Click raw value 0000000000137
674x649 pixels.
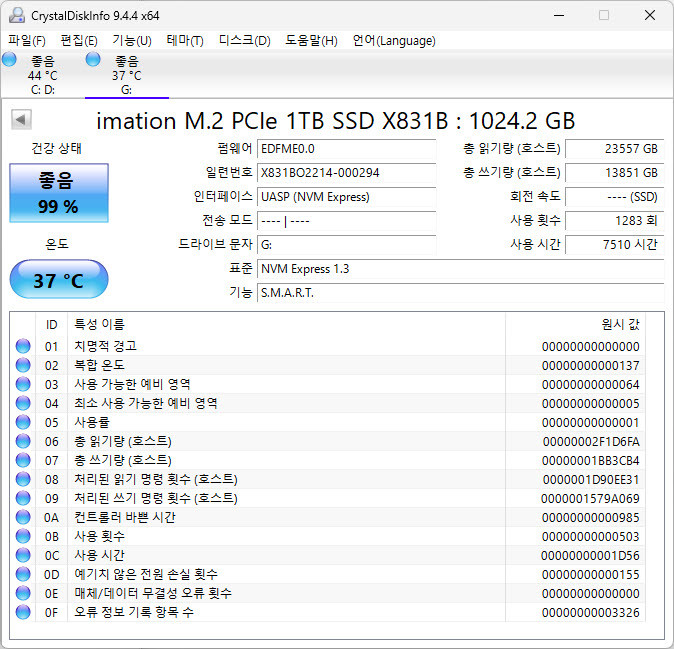click(x=590, y=366)
